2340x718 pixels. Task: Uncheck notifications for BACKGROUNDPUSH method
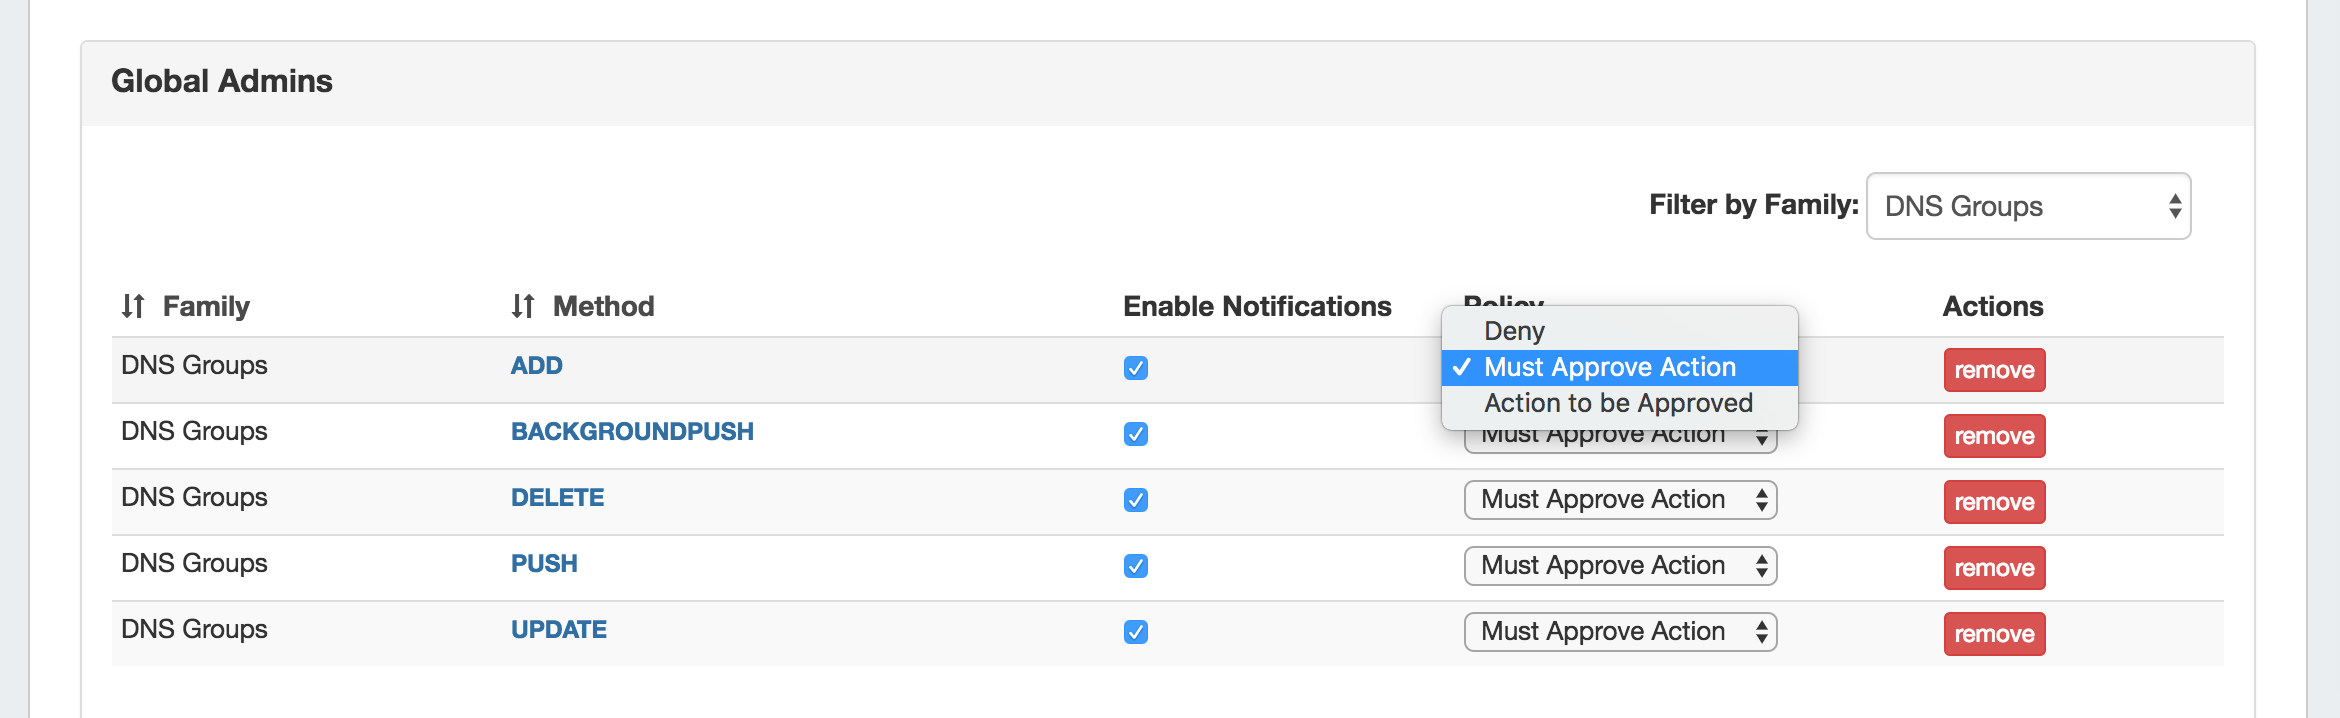tap(1135, 434)
